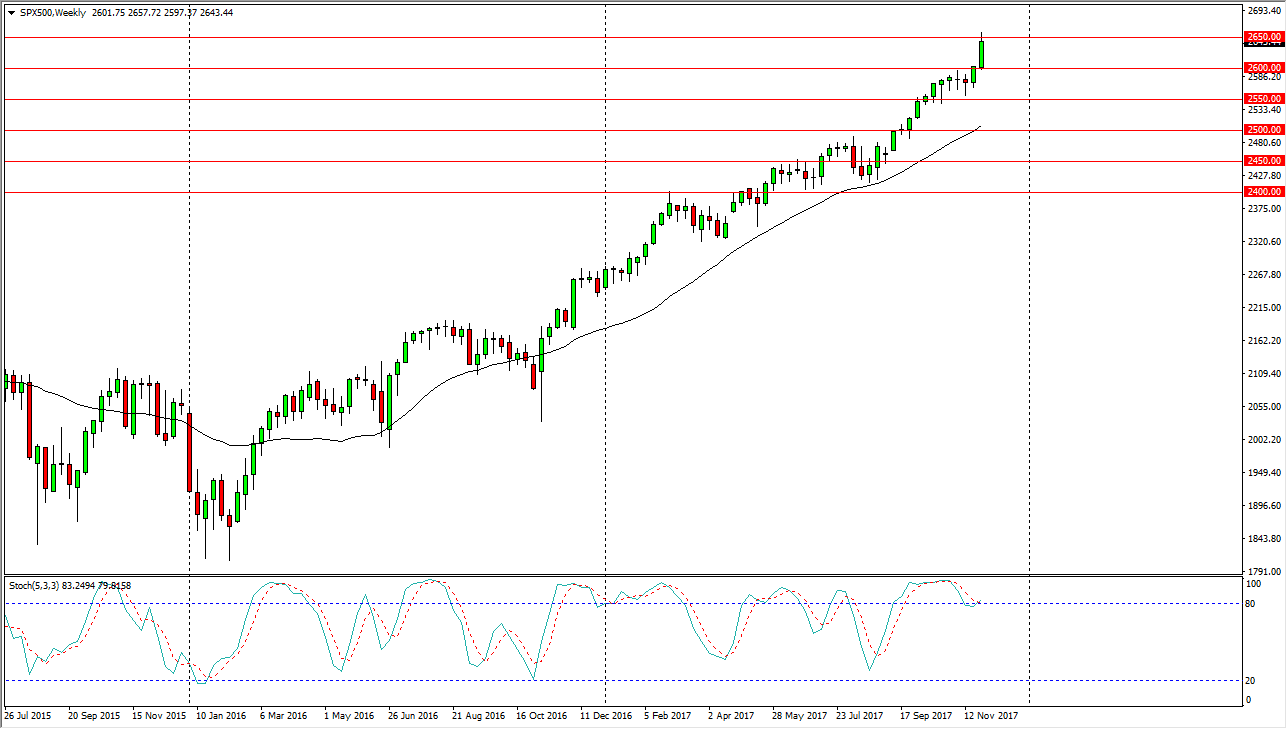1287x729 pixels.
Task: Click the triangle arrow beside SPX500,Weekly title
Action: click(11, 13)
